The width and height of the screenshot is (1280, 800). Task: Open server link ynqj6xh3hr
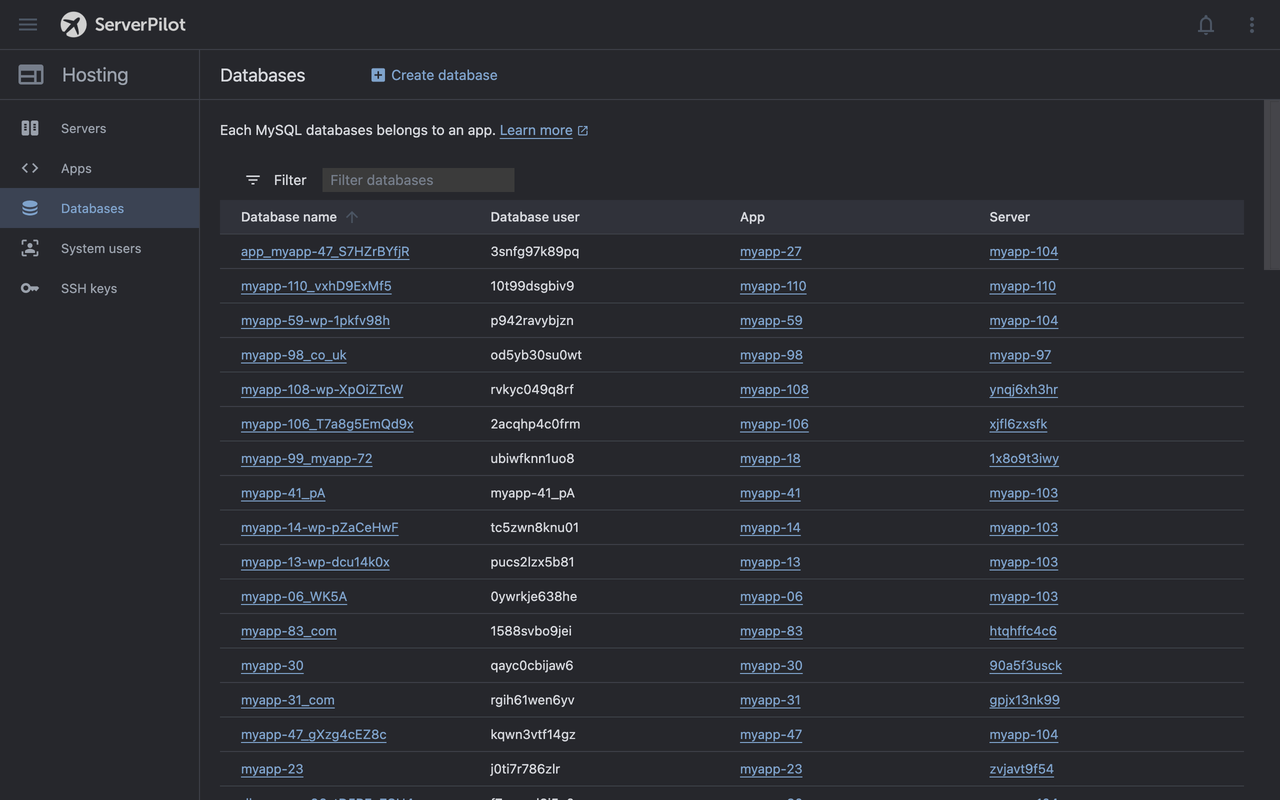(1024, 390)
